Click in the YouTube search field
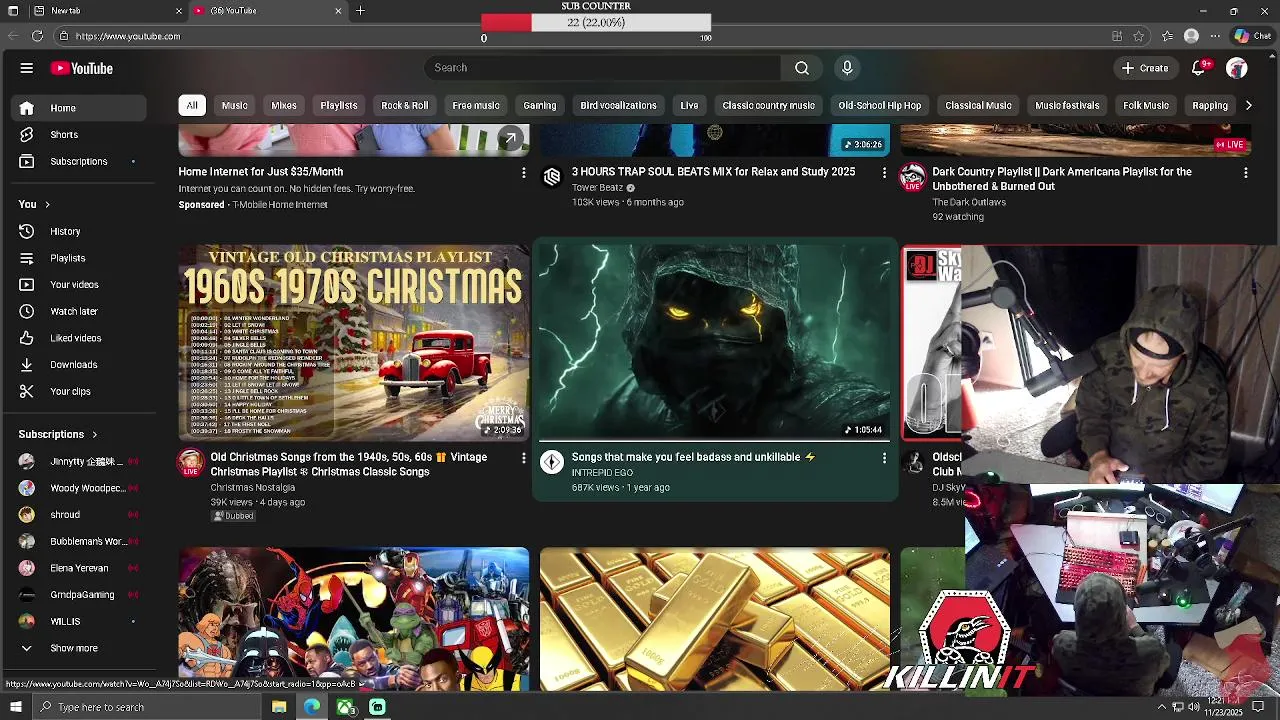1280x720 pixels. coord(601,68)
